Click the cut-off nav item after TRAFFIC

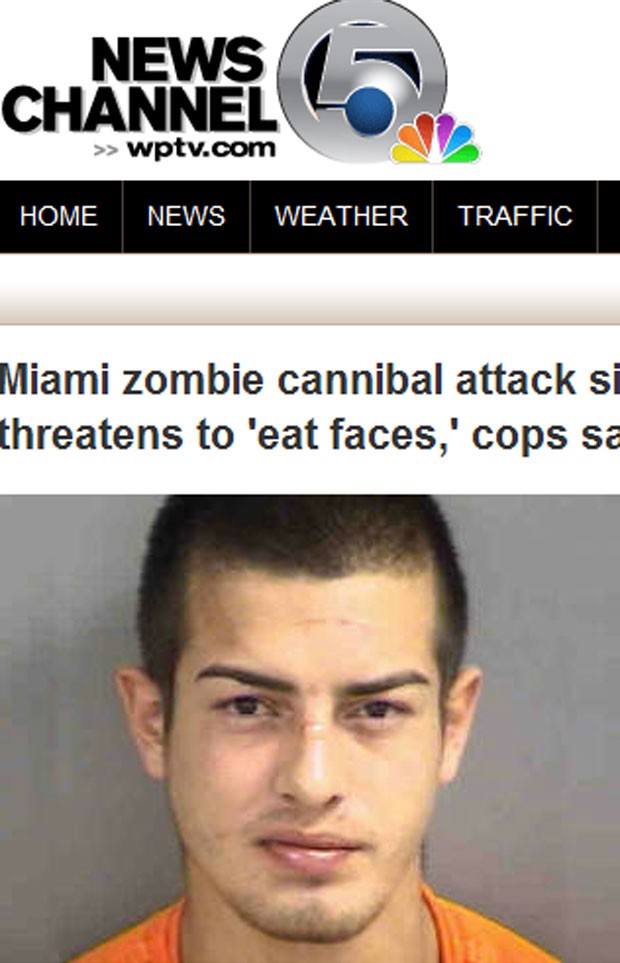(x=609, y=216)
